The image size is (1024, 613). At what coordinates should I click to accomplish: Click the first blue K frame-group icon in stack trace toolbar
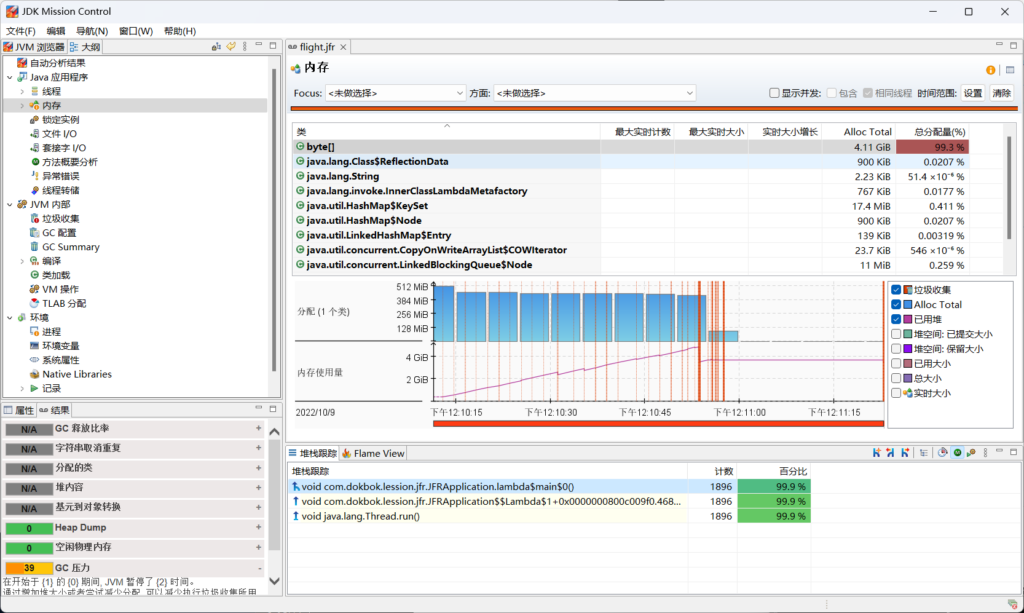[876, 452]
